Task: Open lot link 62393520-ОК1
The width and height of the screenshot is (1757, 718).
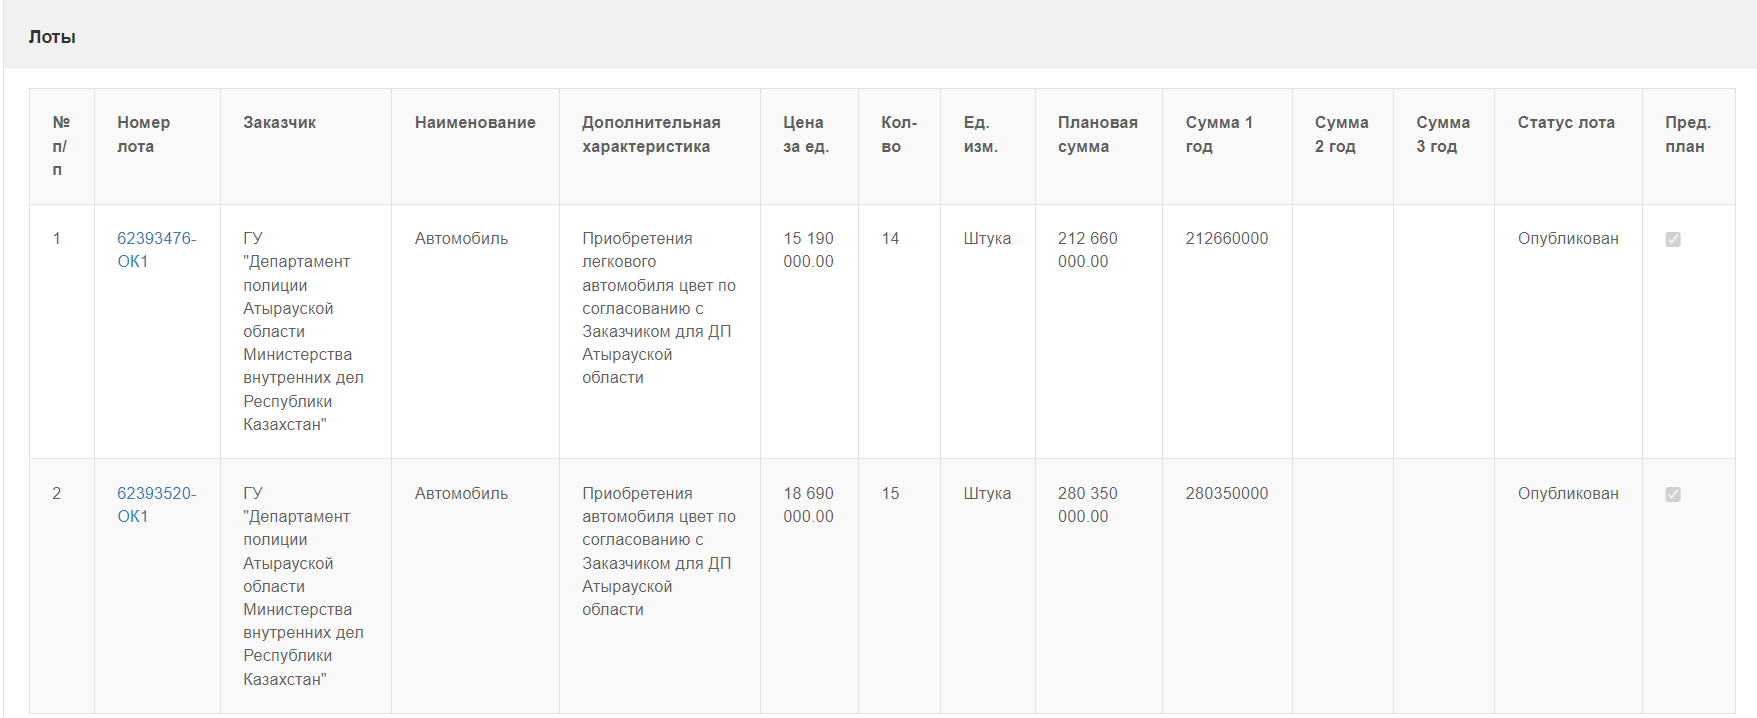Action: (156, 504)
